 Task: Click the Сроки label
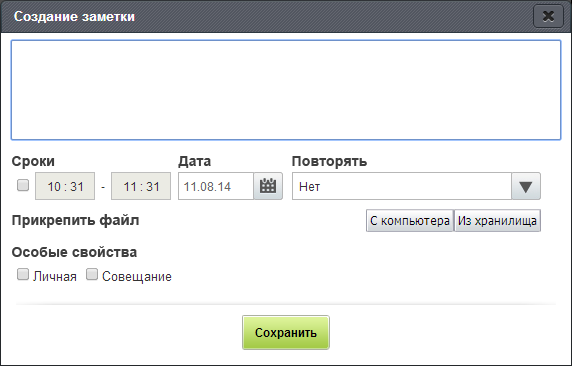pyautogui.click(x=33, y=161)
